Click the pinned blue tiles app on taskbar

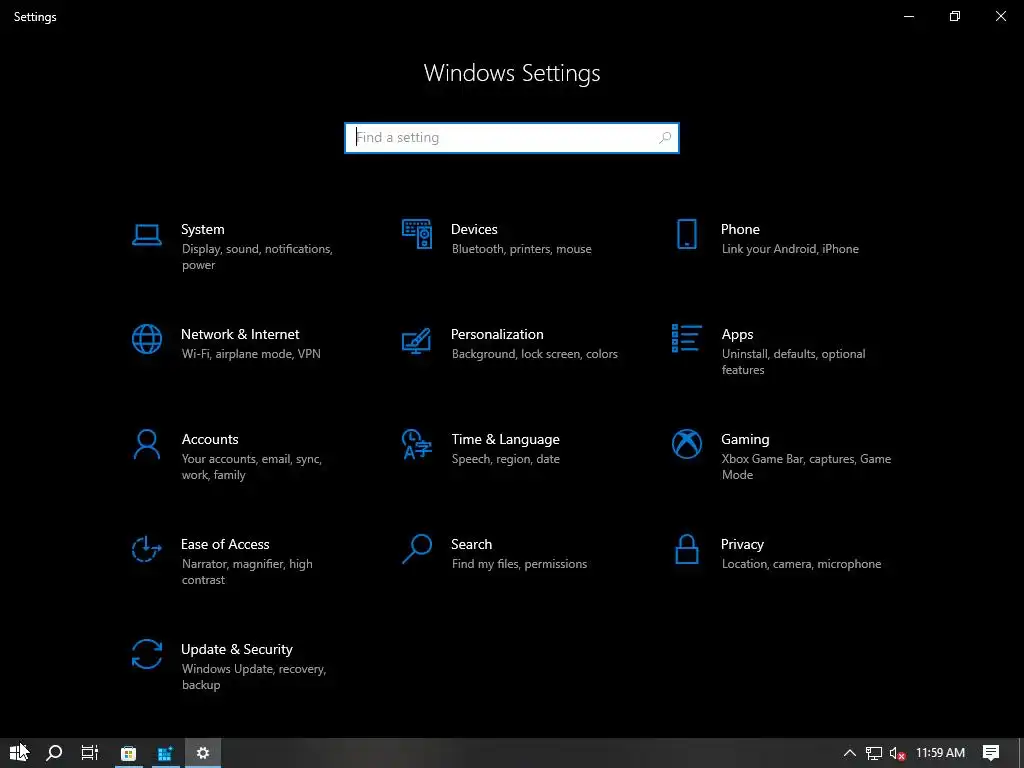coord(165,753)
